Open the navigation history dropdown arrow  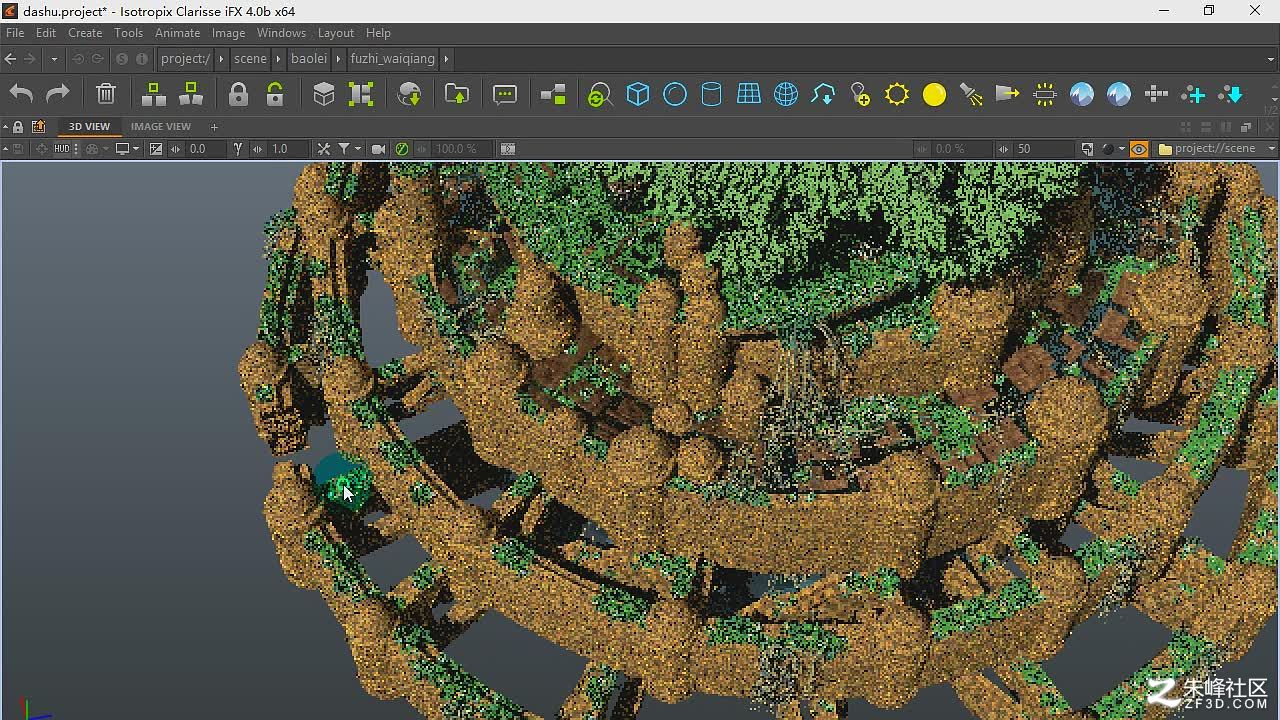pyautogui.click(x=54, y=59)
